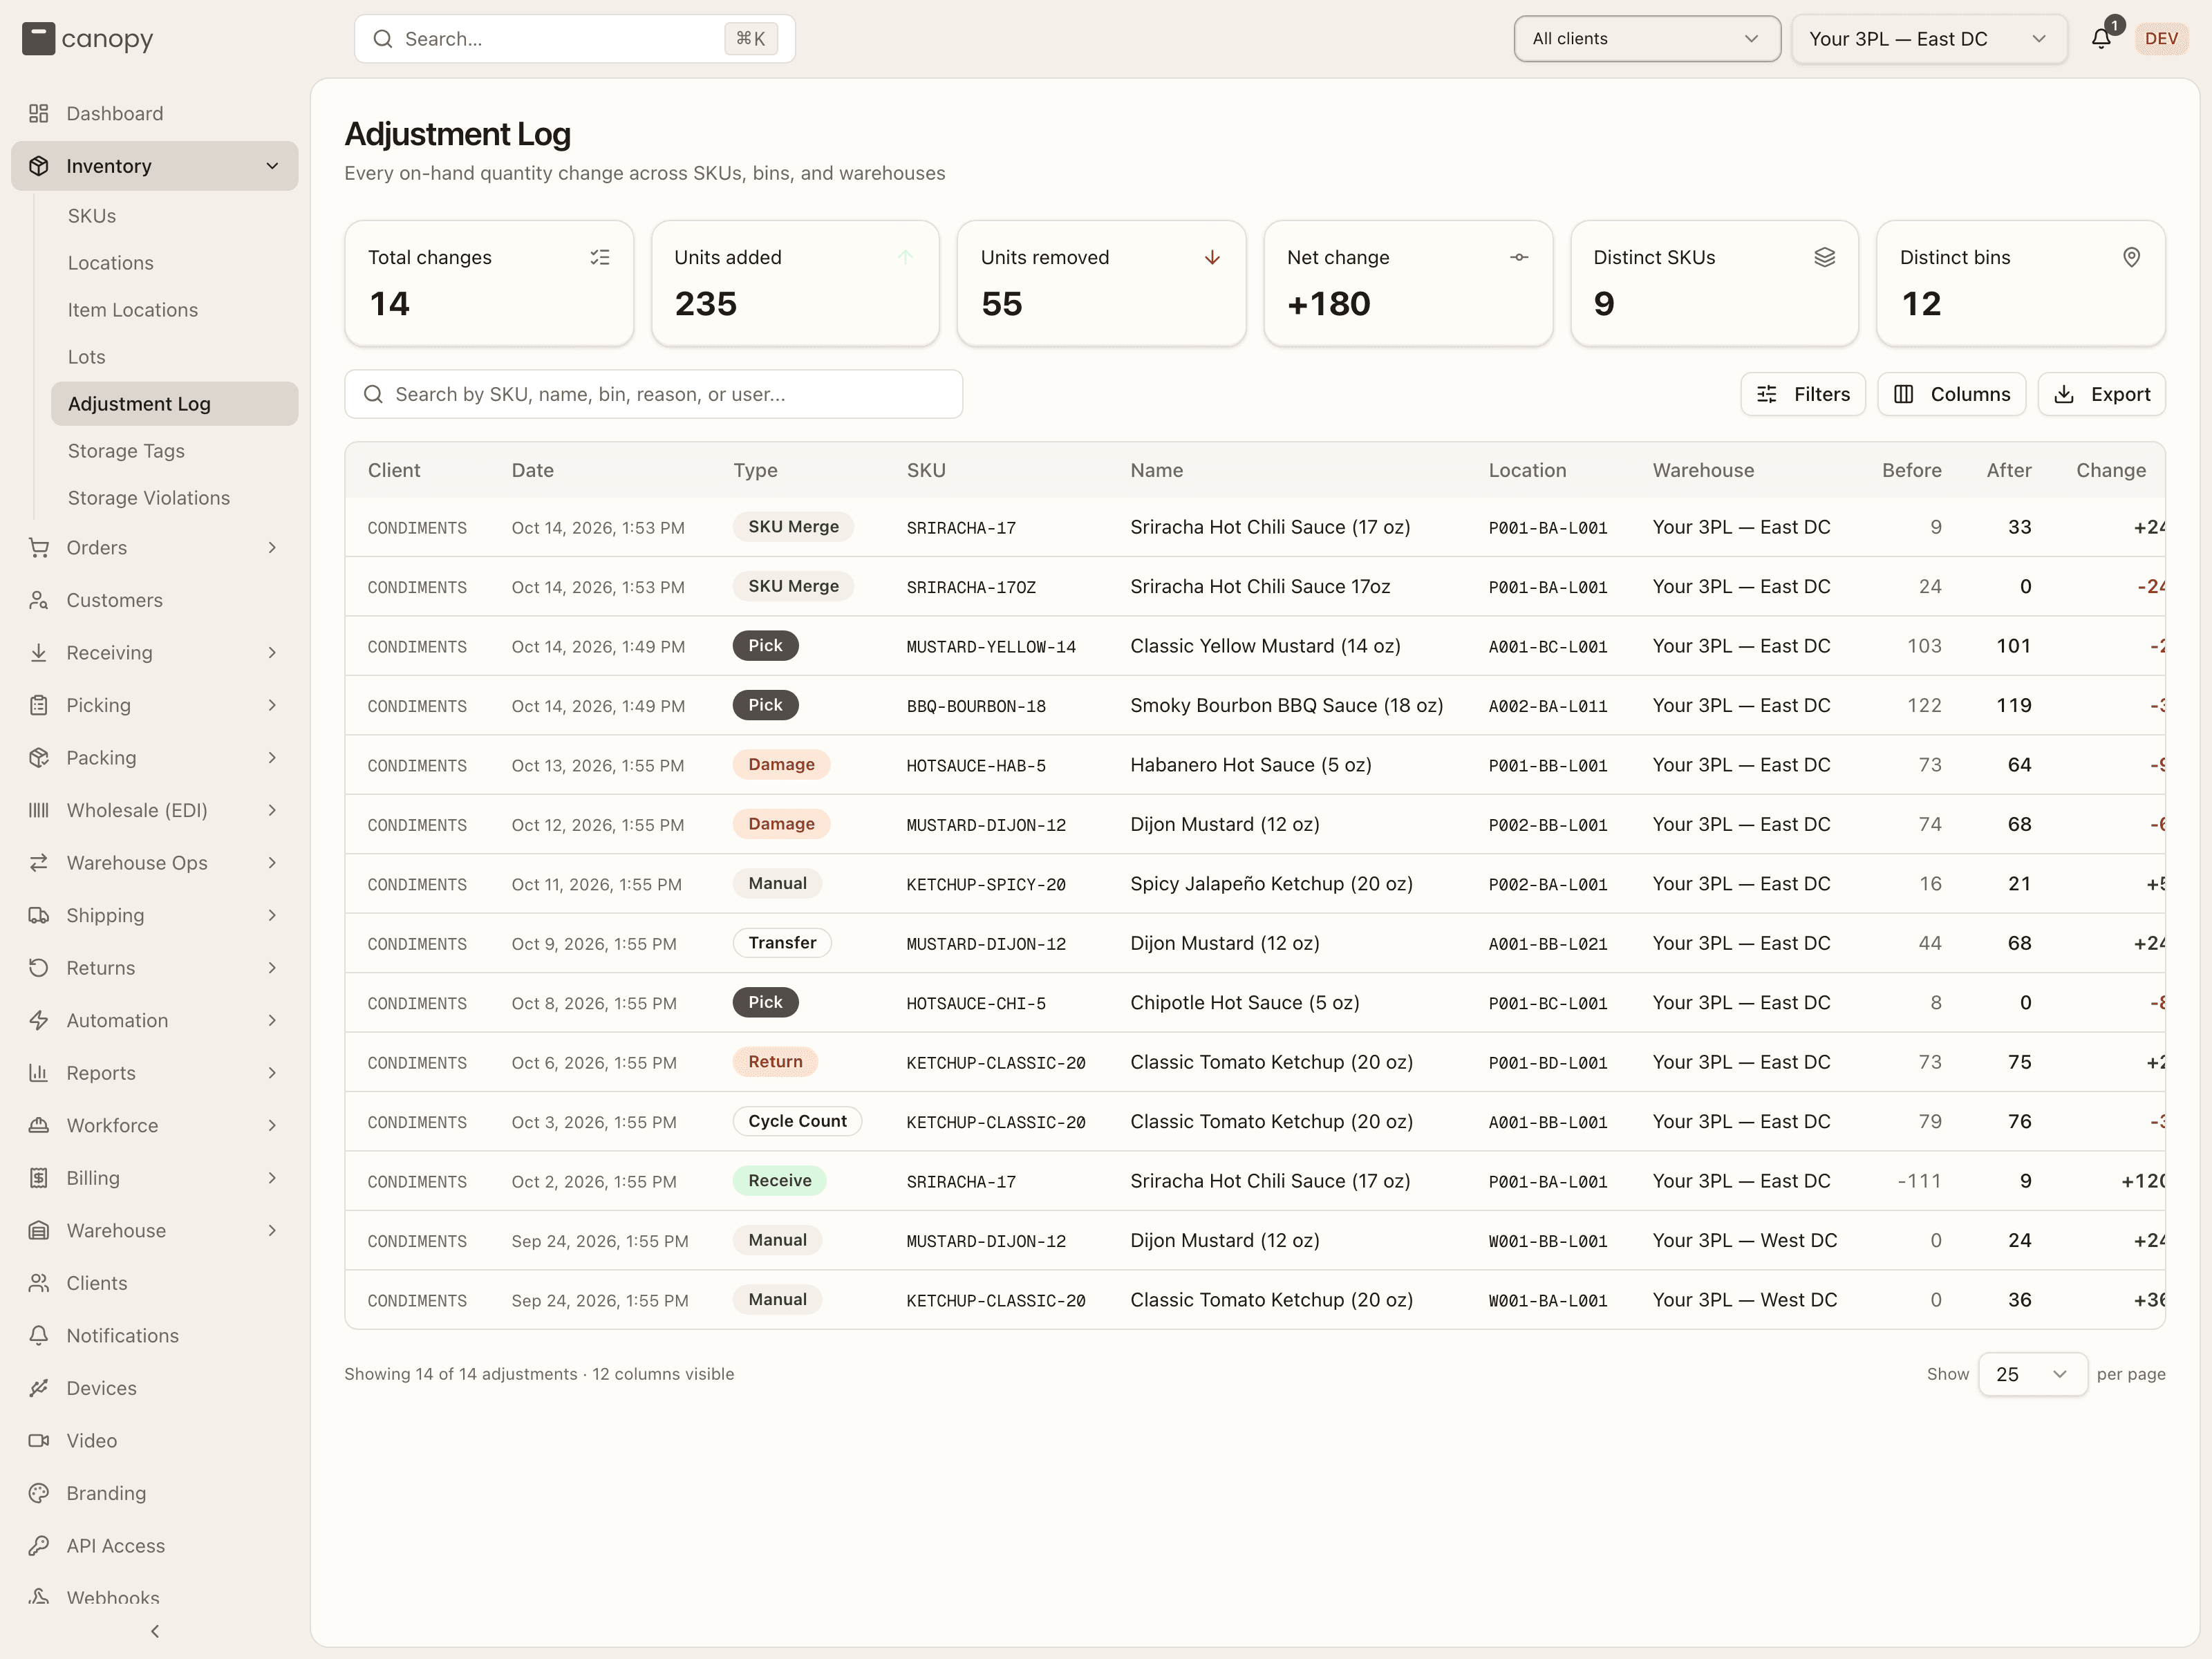Click the Devices plug icon

pyautogui.click(x=39, y=1388)
